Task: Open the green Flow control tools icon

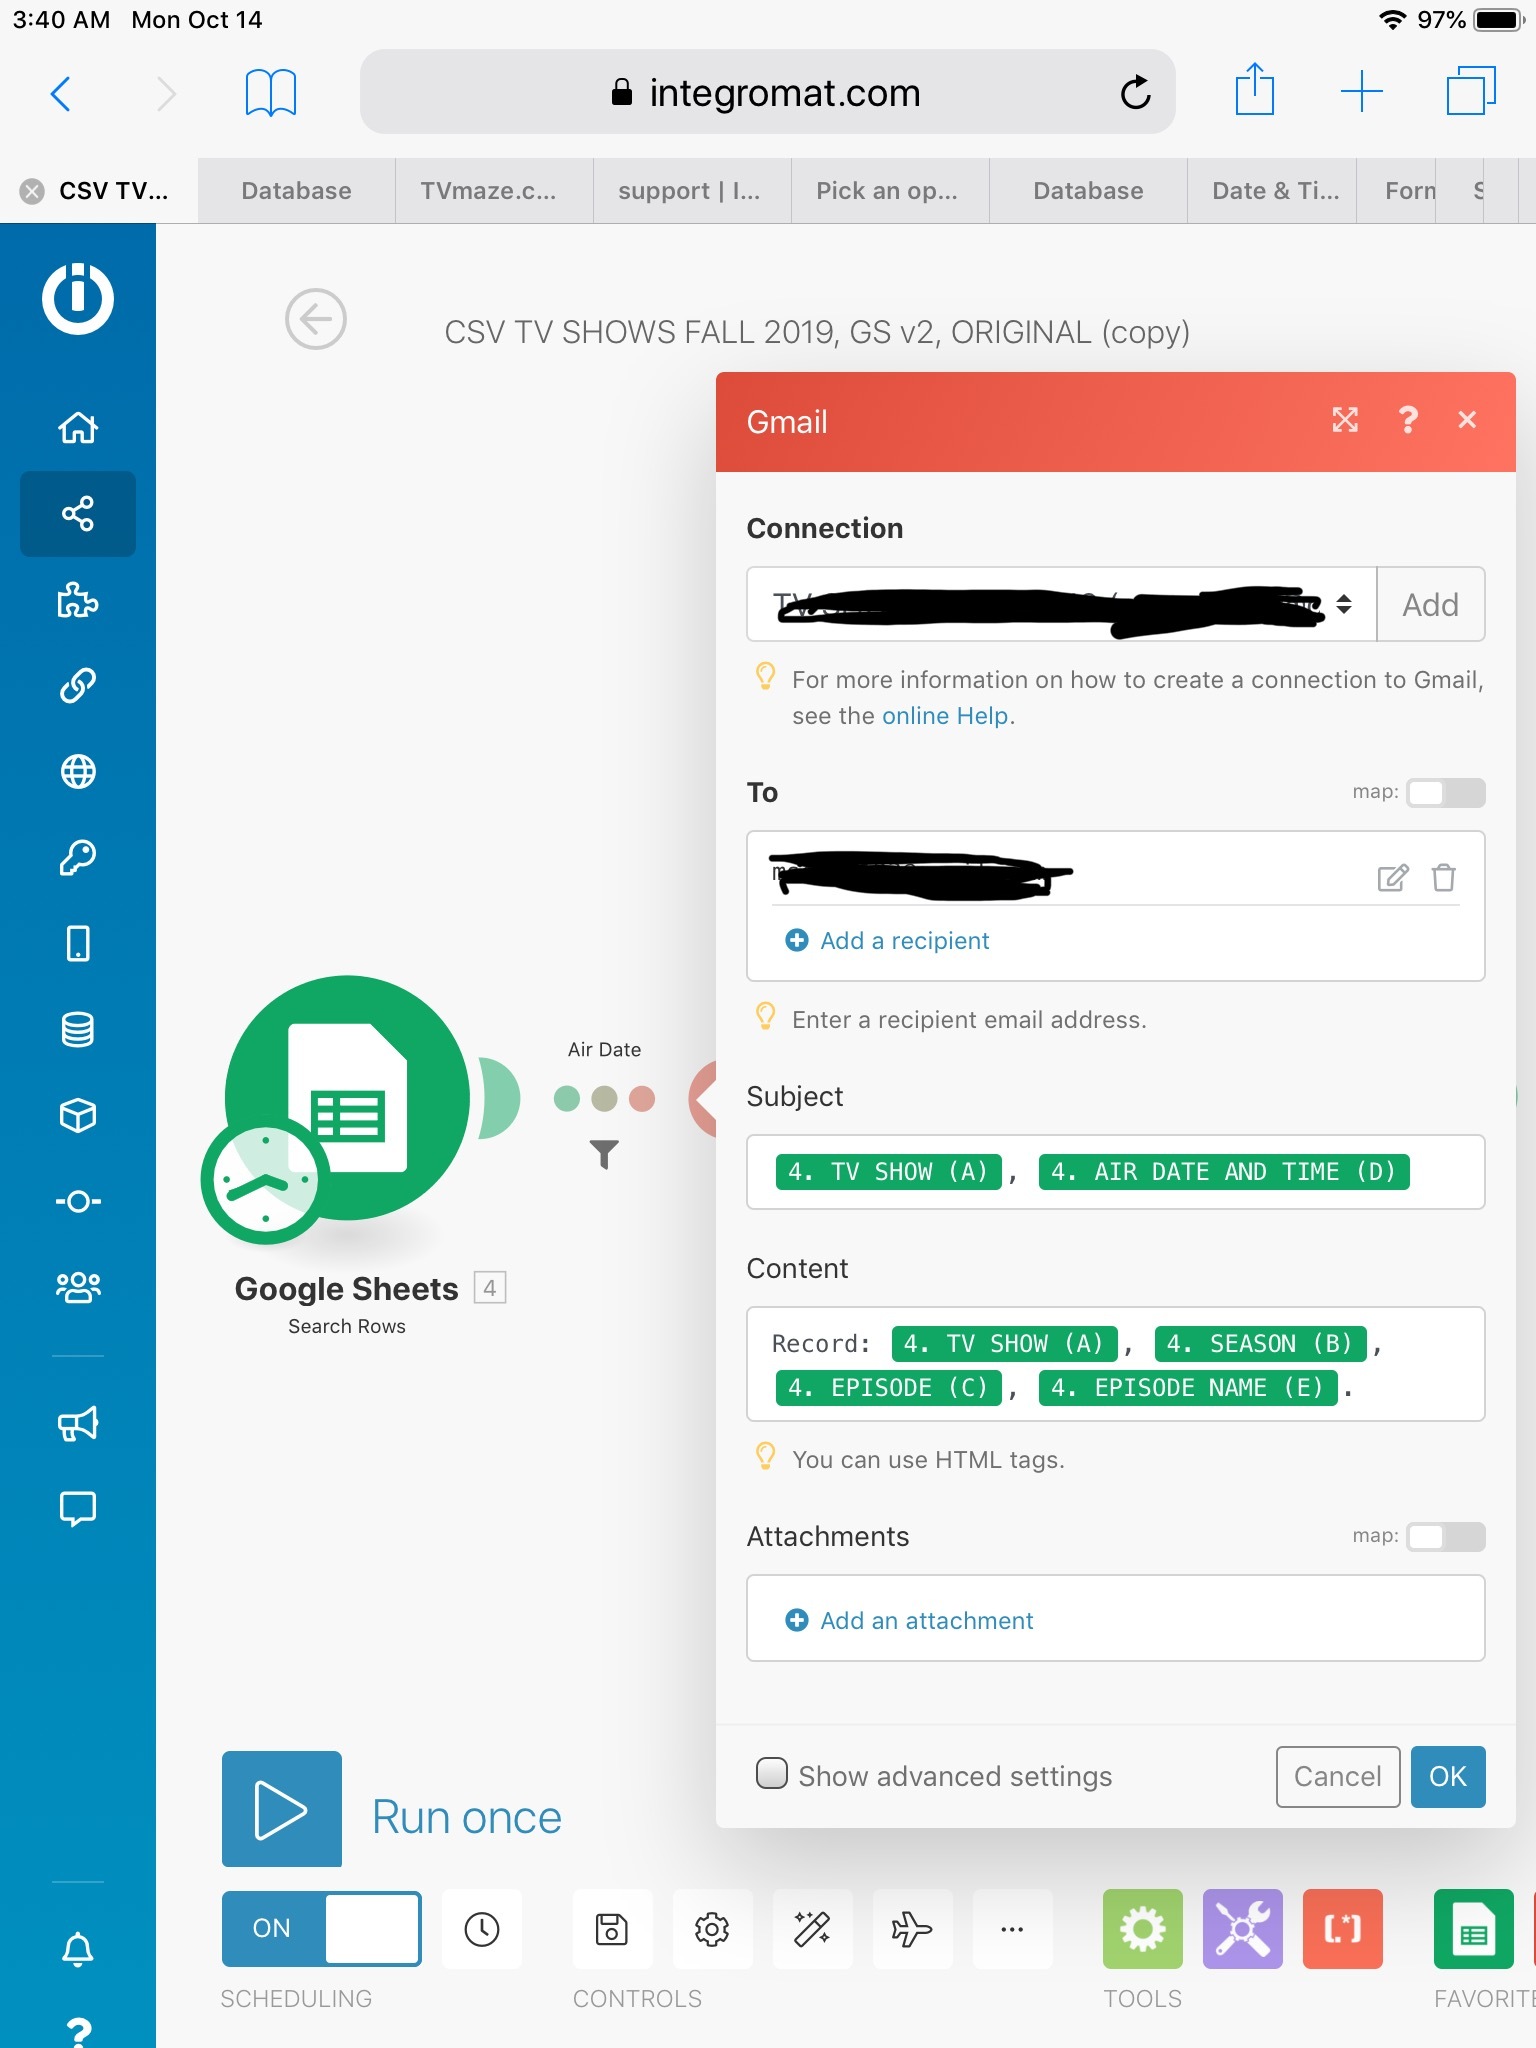Action: pos(1142,1929)
